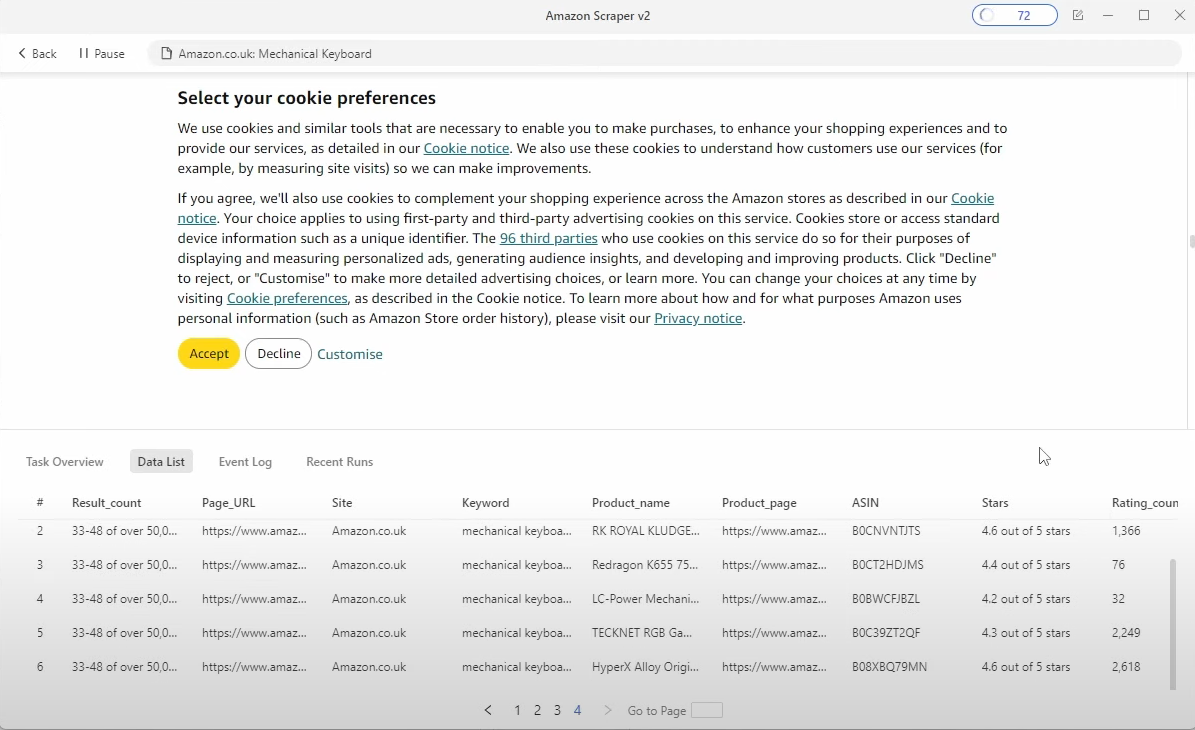The height and width of the screenshot is (730, 1195).
Task: Click the ASIN column header
Action: click(x=866, y=503)
